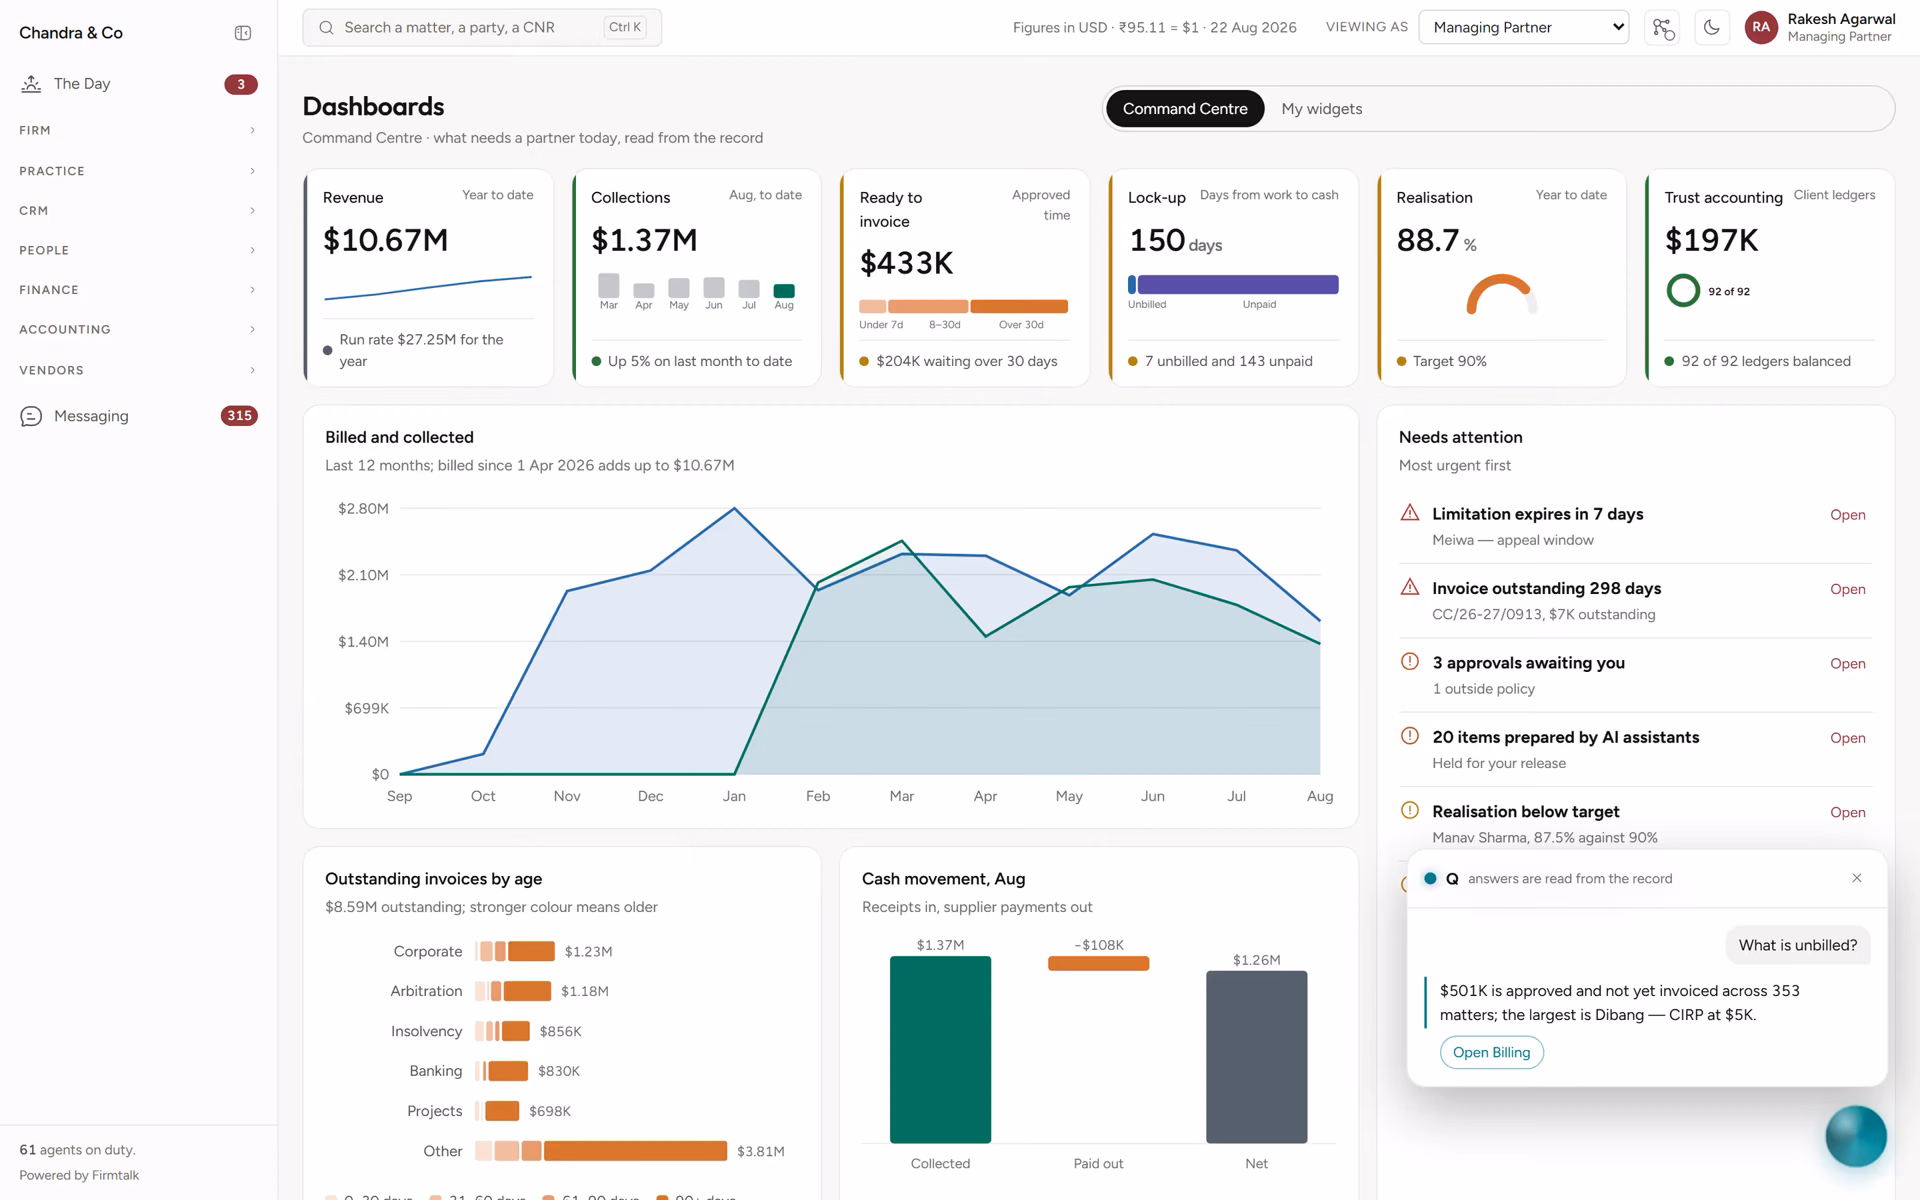
Task: Click the 3 approvals alert circle icon
Action: pos(1410,661)
